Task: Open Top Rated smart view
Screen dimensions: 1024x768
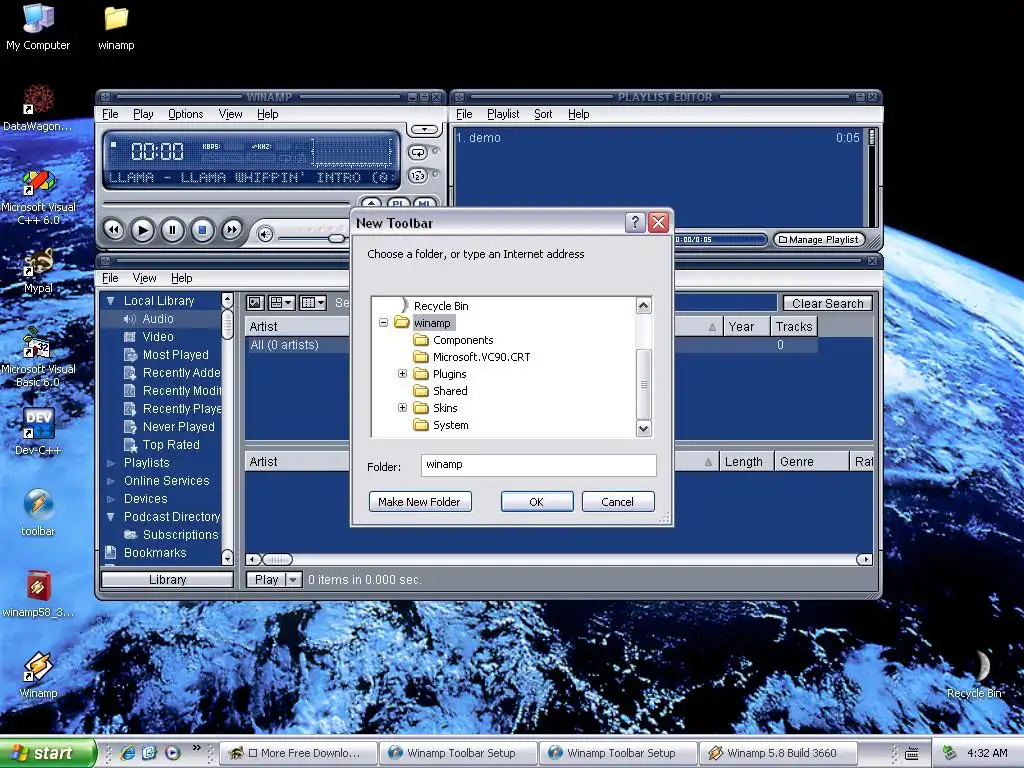Action: (x=170, y=445)
